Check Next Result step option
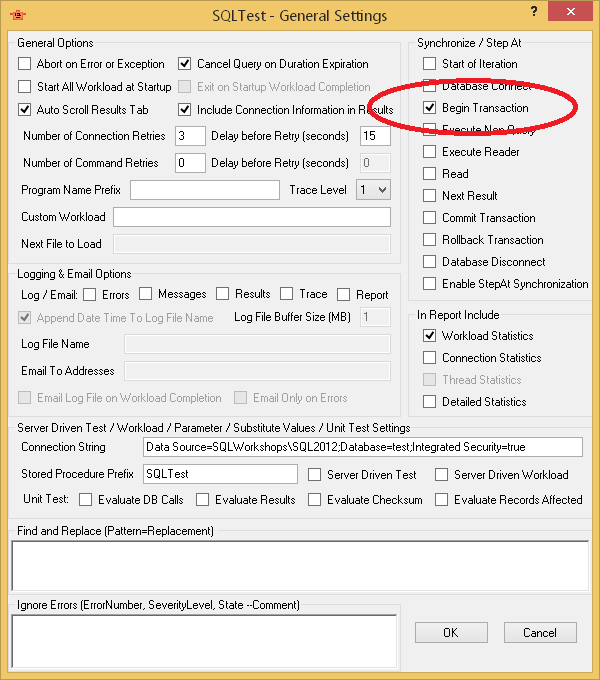Screen dimensions: 600x680 430,196
